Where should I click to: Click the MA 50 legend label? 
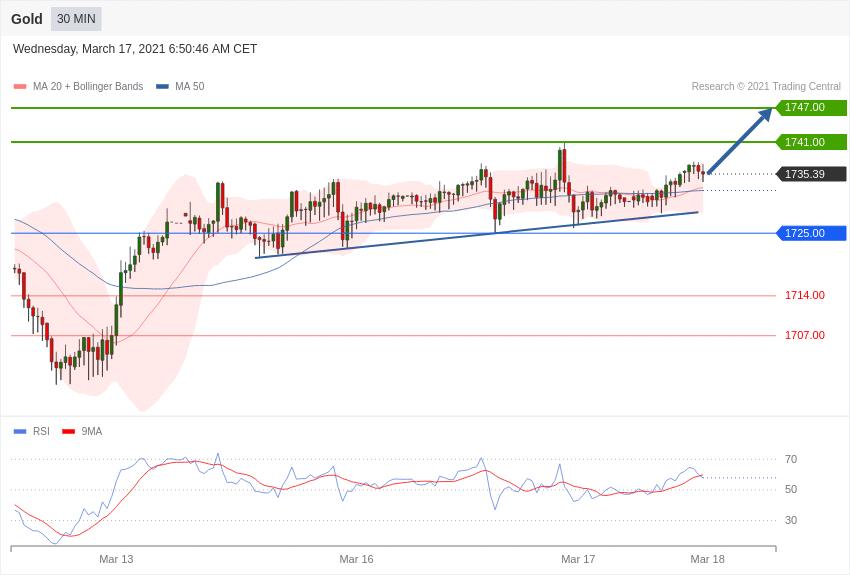tap(190, 86)
